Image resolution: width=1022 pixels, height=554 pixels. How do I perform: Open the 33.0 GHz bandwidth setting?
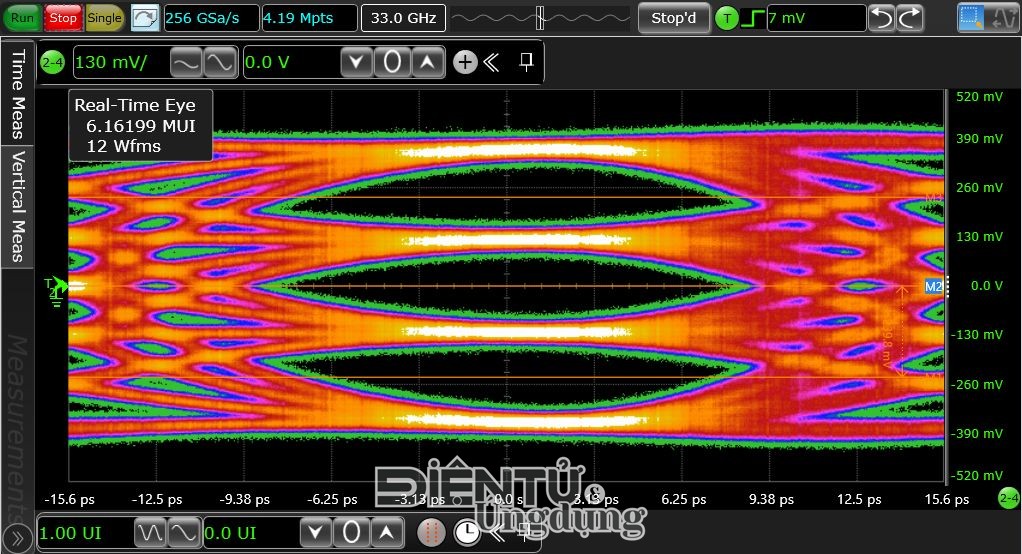[403, 18]
